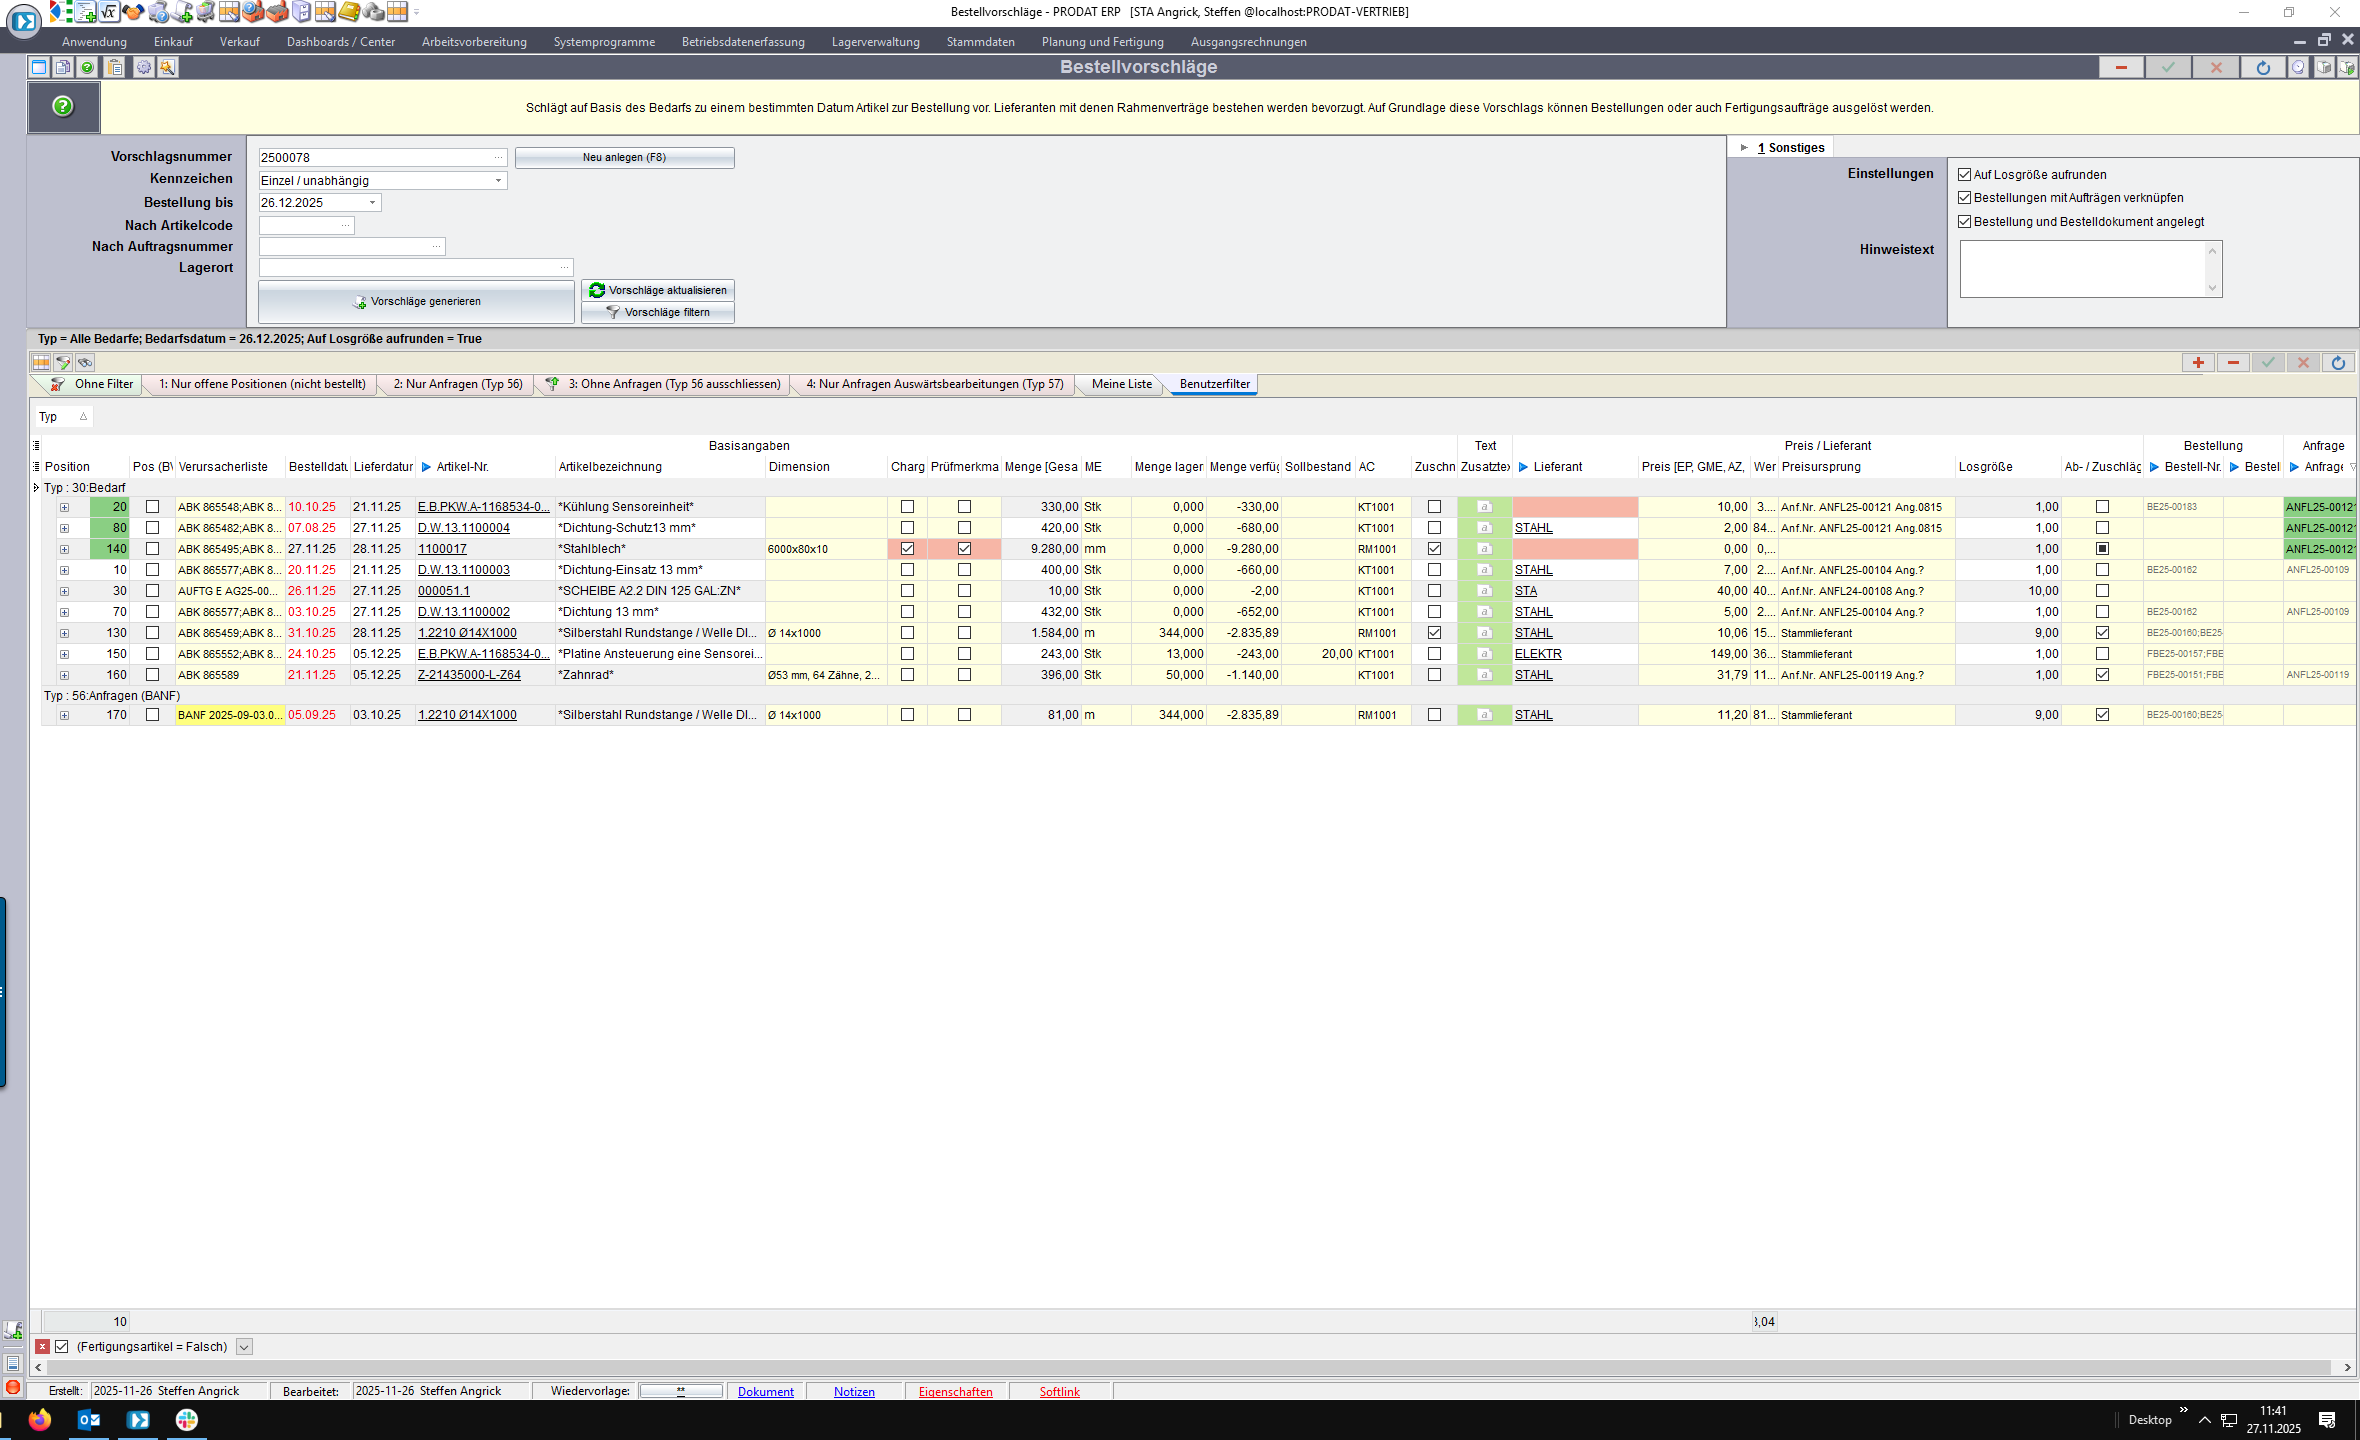
Task: Click the Firefox icon in the taskbar
Action: coord(40,1419)
